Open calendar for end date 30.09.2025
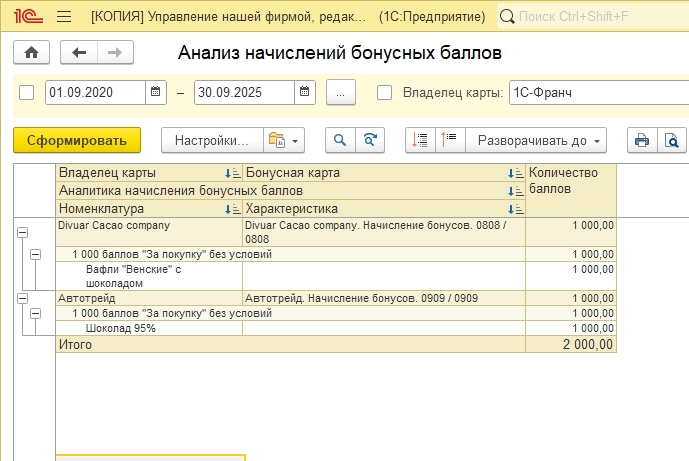The image size is (689, 461). pyautogui.click(x=305, y=92)
